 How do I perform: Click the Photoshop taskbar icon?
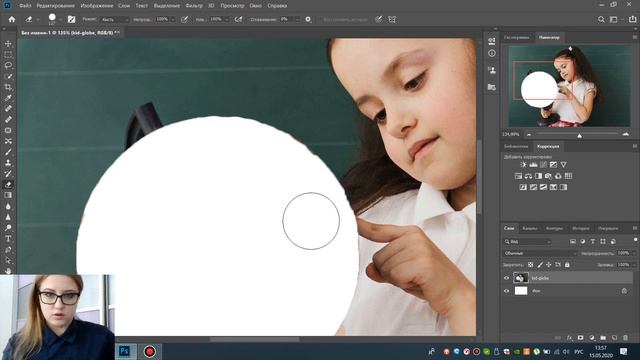click(124, 351)
